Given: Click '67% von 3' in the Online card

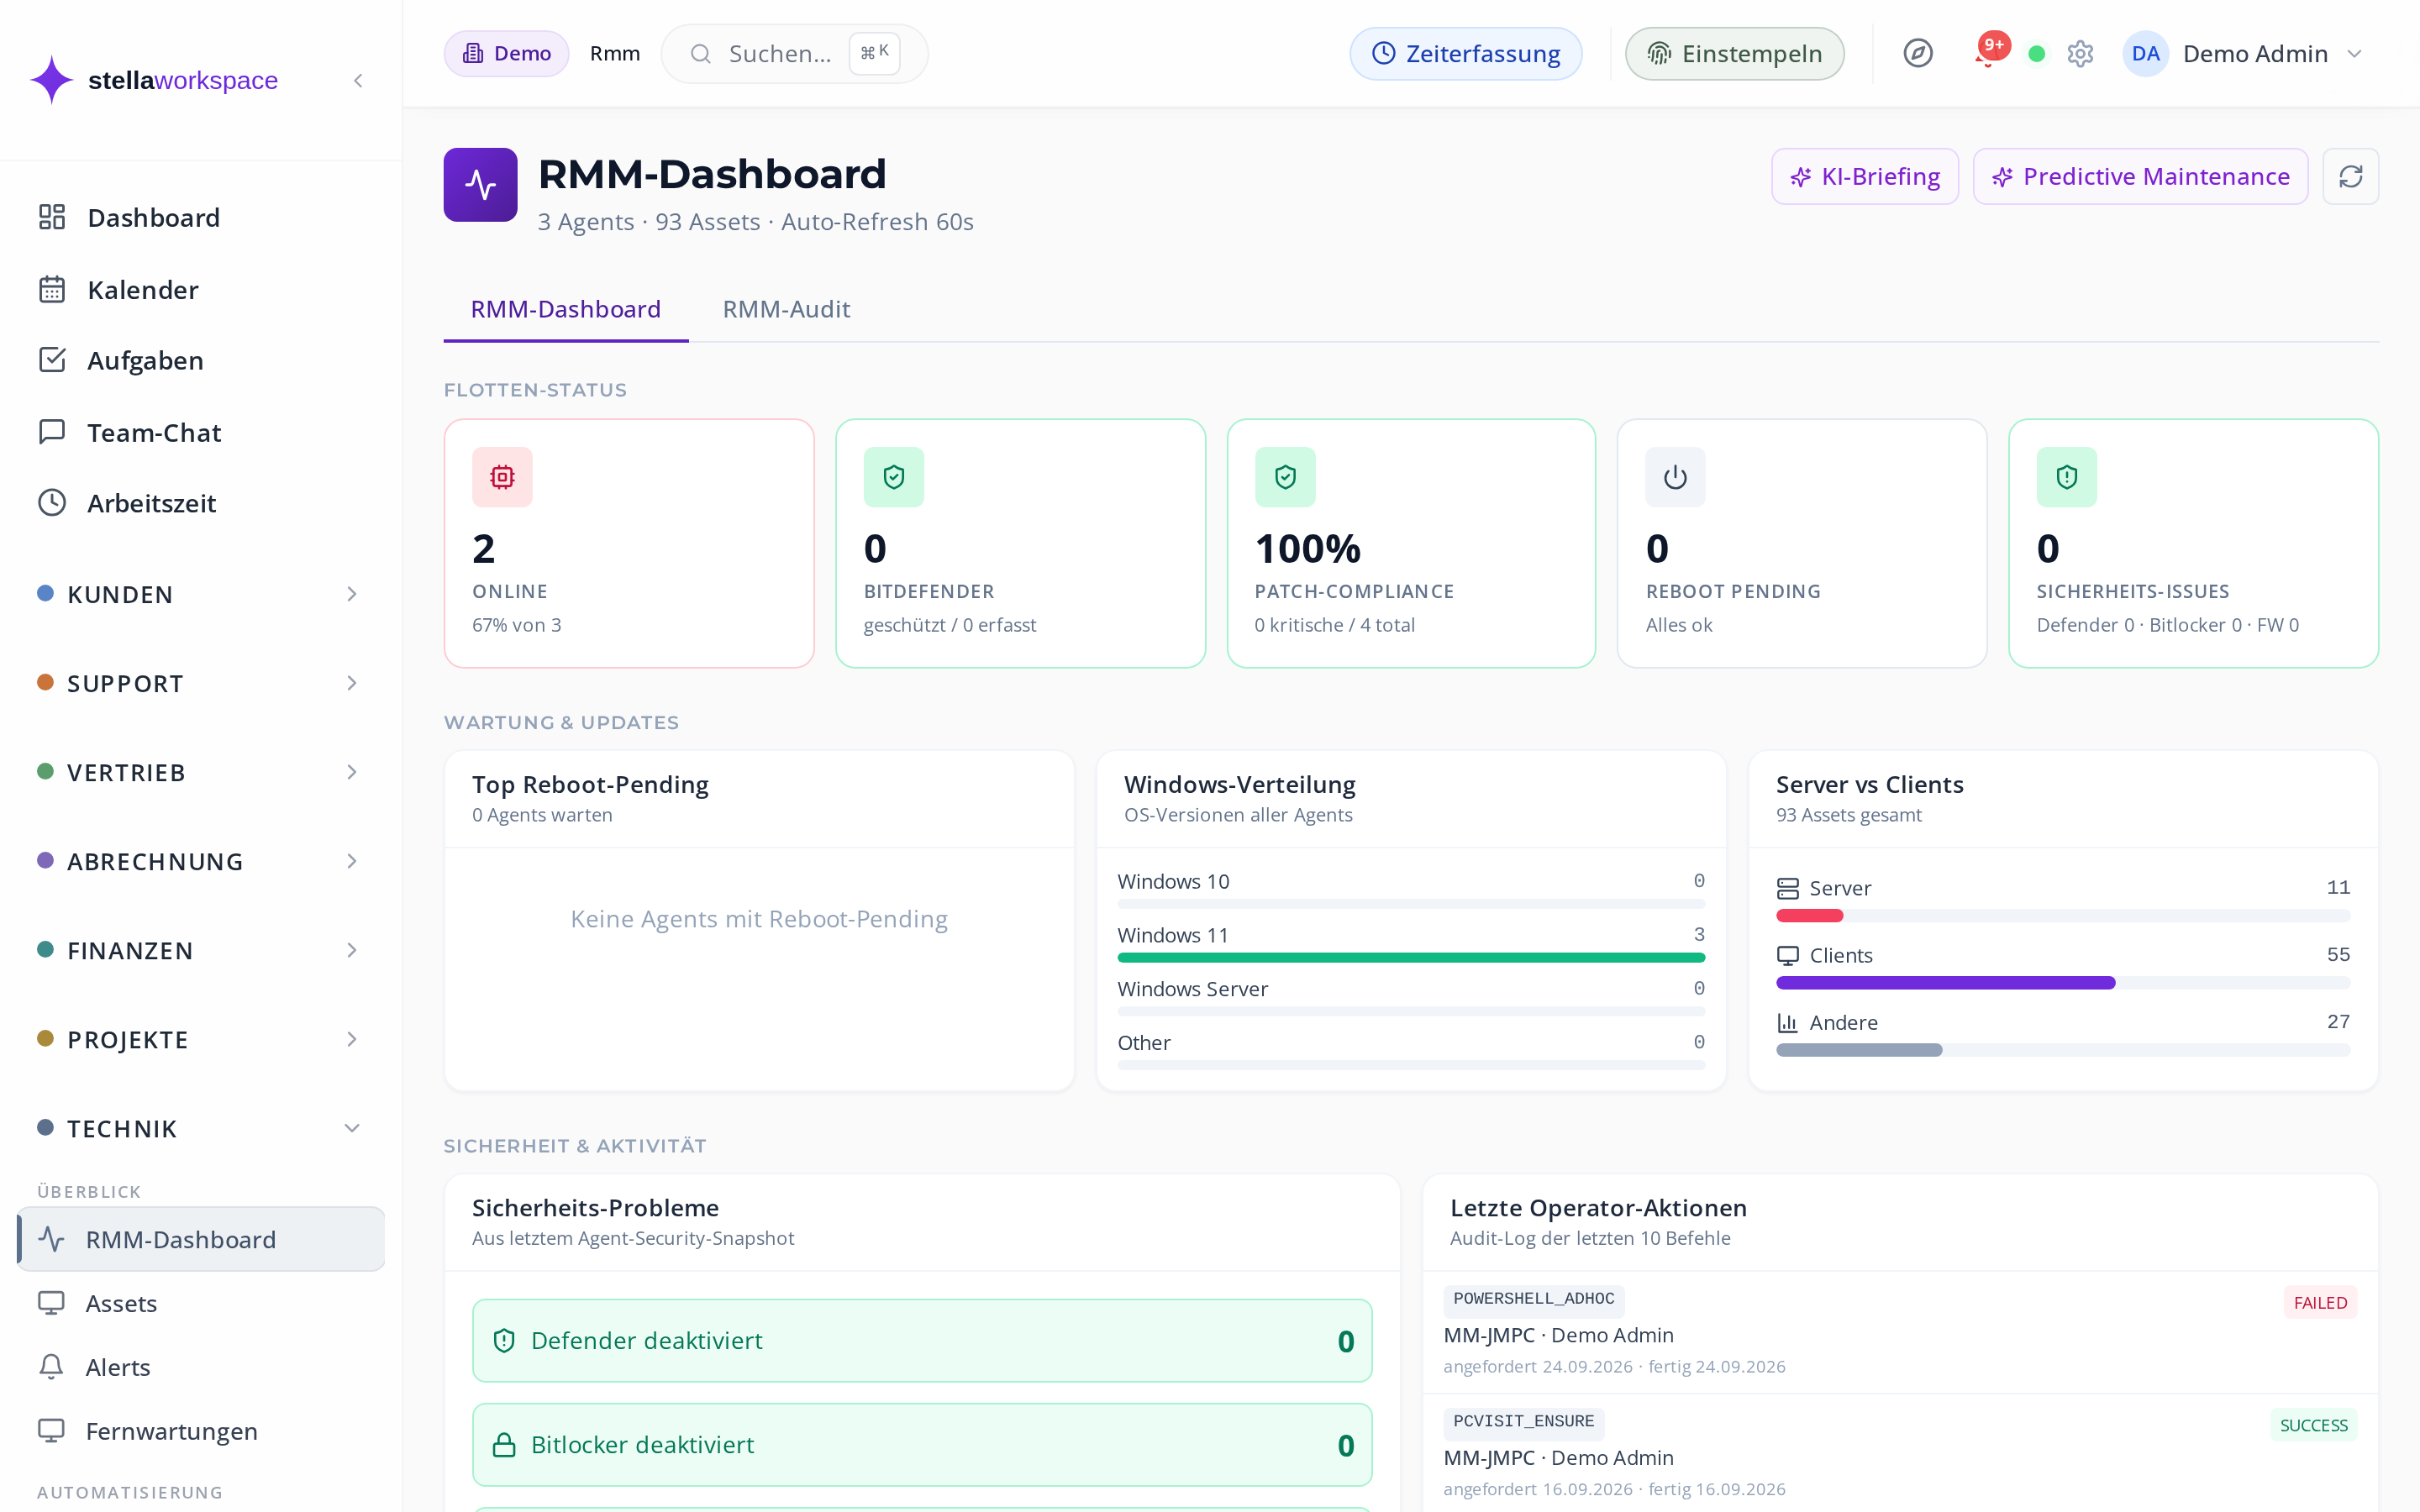Looking at the screenshot, I should click(x=517, y=625).
